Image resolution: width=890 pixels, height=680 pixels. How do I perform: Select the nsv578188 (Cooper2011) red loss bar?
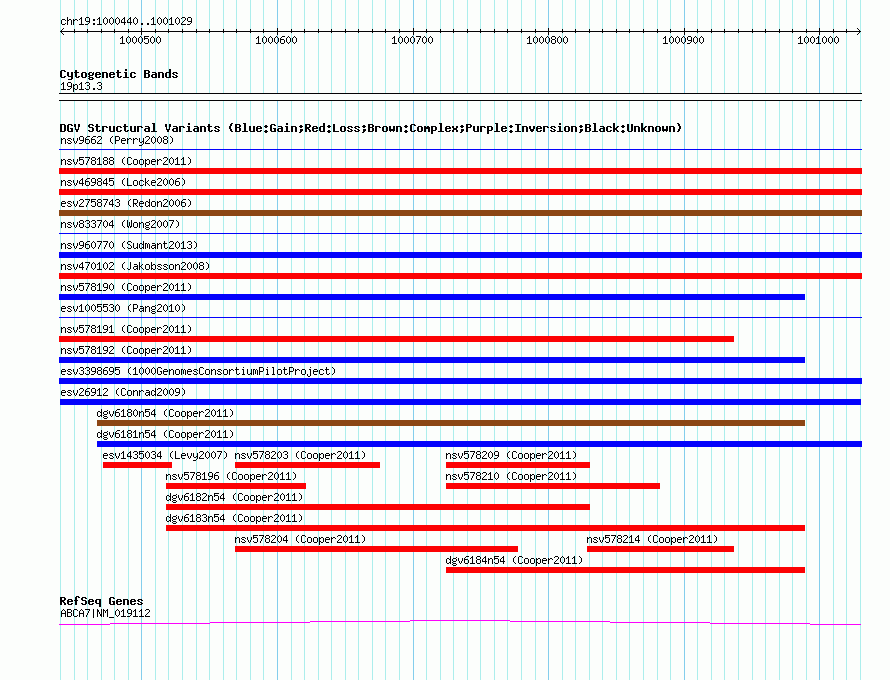tap(460, 171)
